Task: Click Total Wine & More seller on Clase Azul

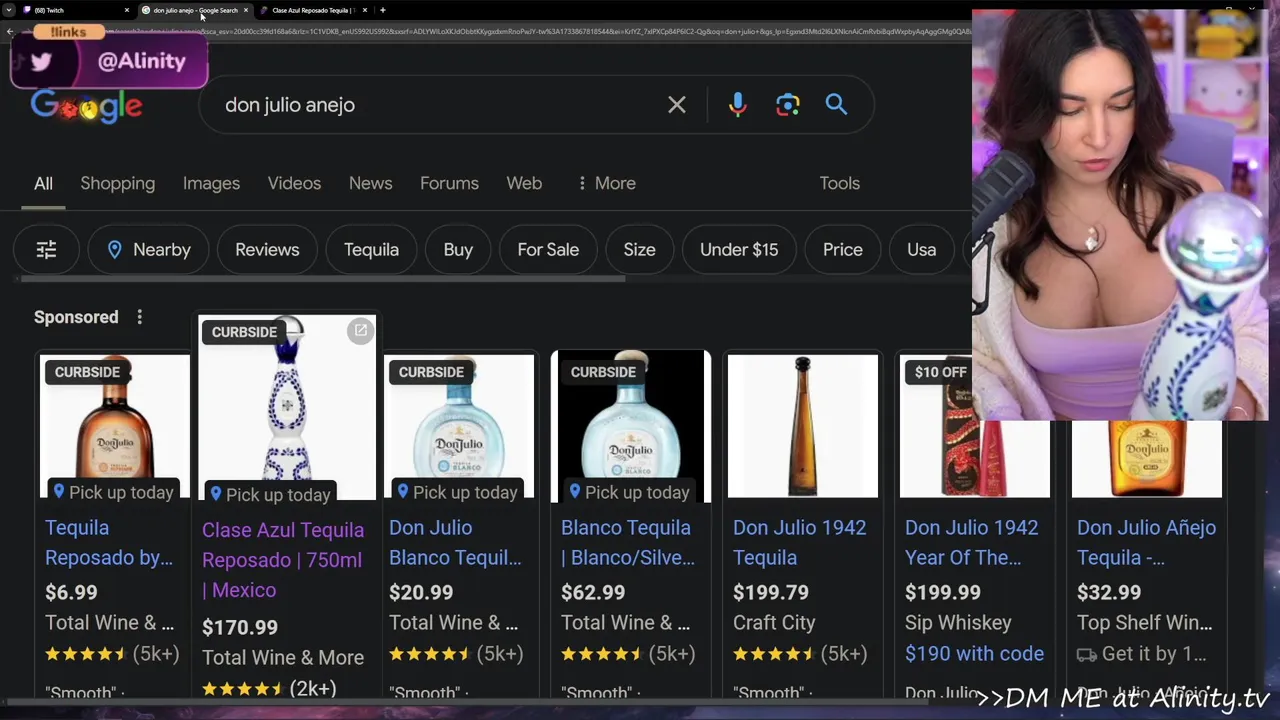Action: pos(283,657)
